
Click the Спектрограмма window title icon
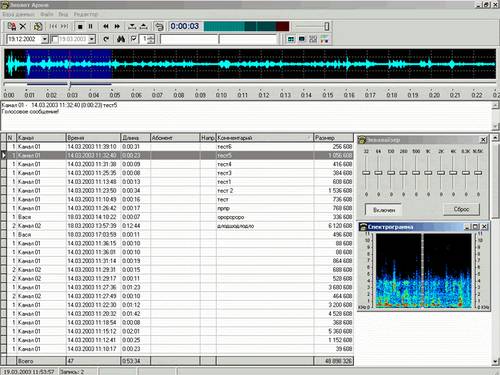(x=363, y=227)
